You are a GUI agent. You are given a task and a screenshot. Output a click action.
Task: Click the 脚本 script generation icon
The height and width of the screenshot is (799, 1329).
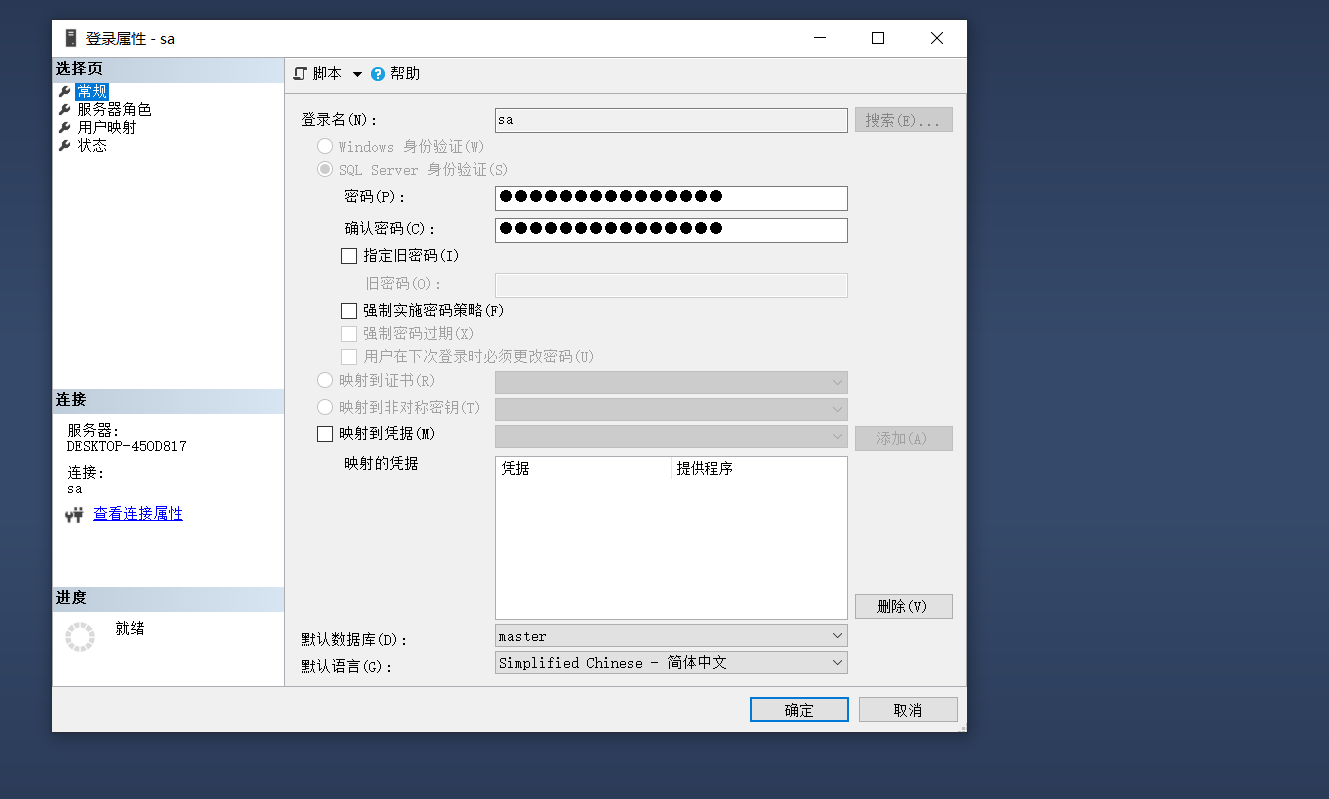(299, 73)
